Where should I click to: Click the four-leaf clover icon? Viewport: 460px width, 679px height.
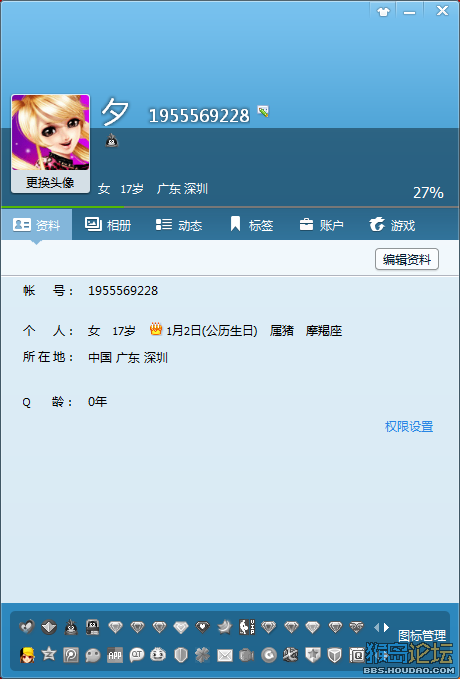[x=203, y=655]
